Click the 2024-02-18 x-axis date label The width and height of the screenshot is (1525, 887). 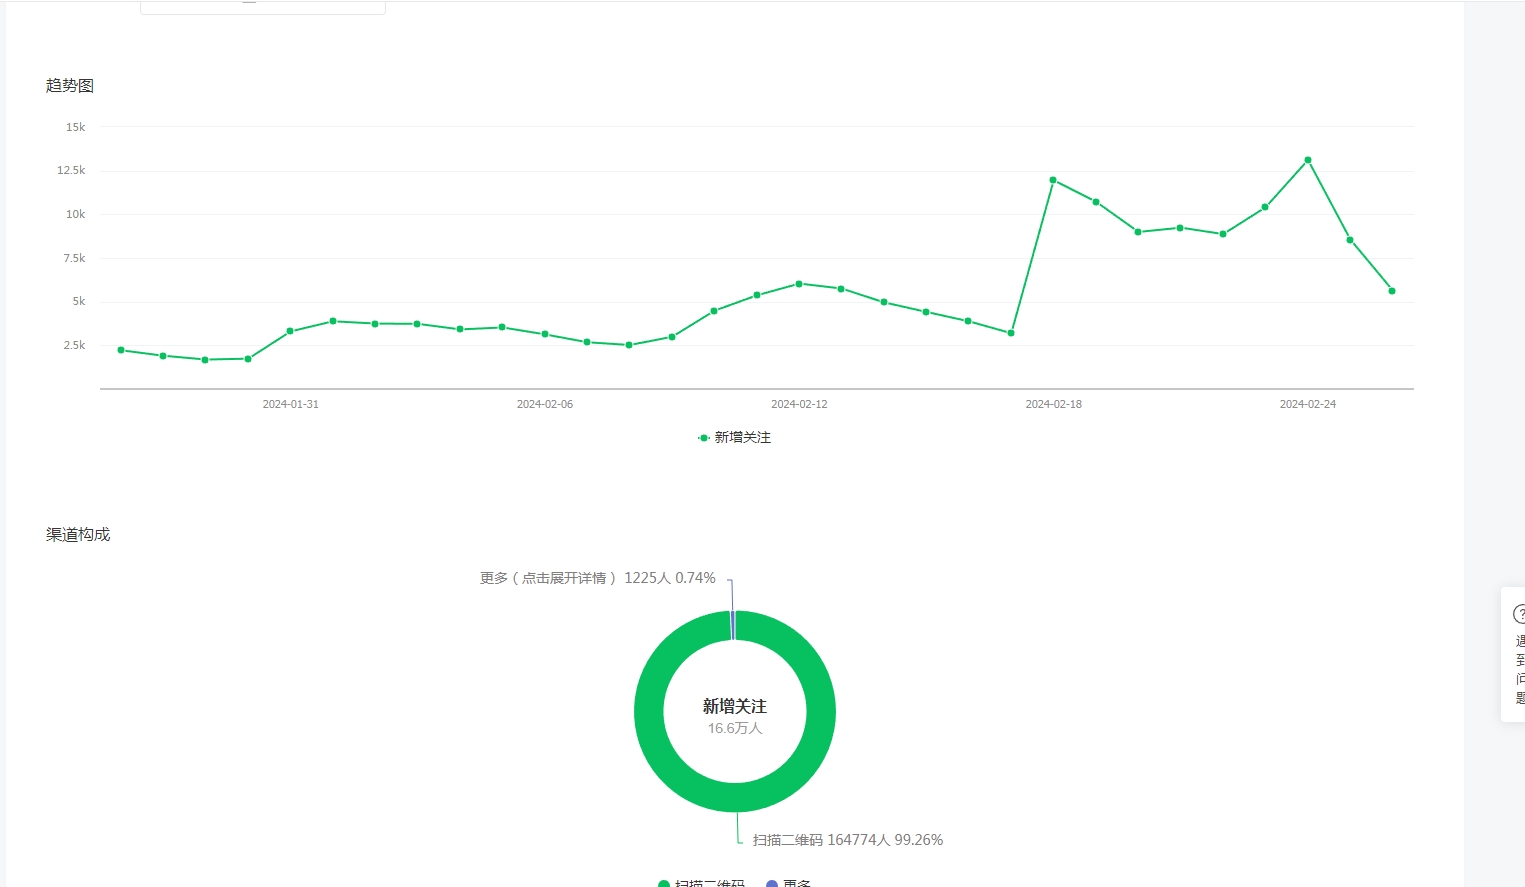(1054, 404)
